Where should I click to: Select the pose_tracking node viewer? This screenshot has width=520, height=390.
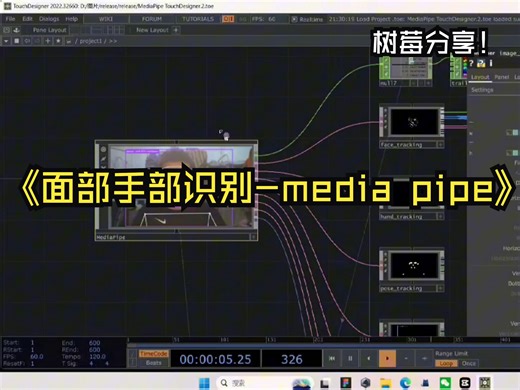(x=414, y=266)
